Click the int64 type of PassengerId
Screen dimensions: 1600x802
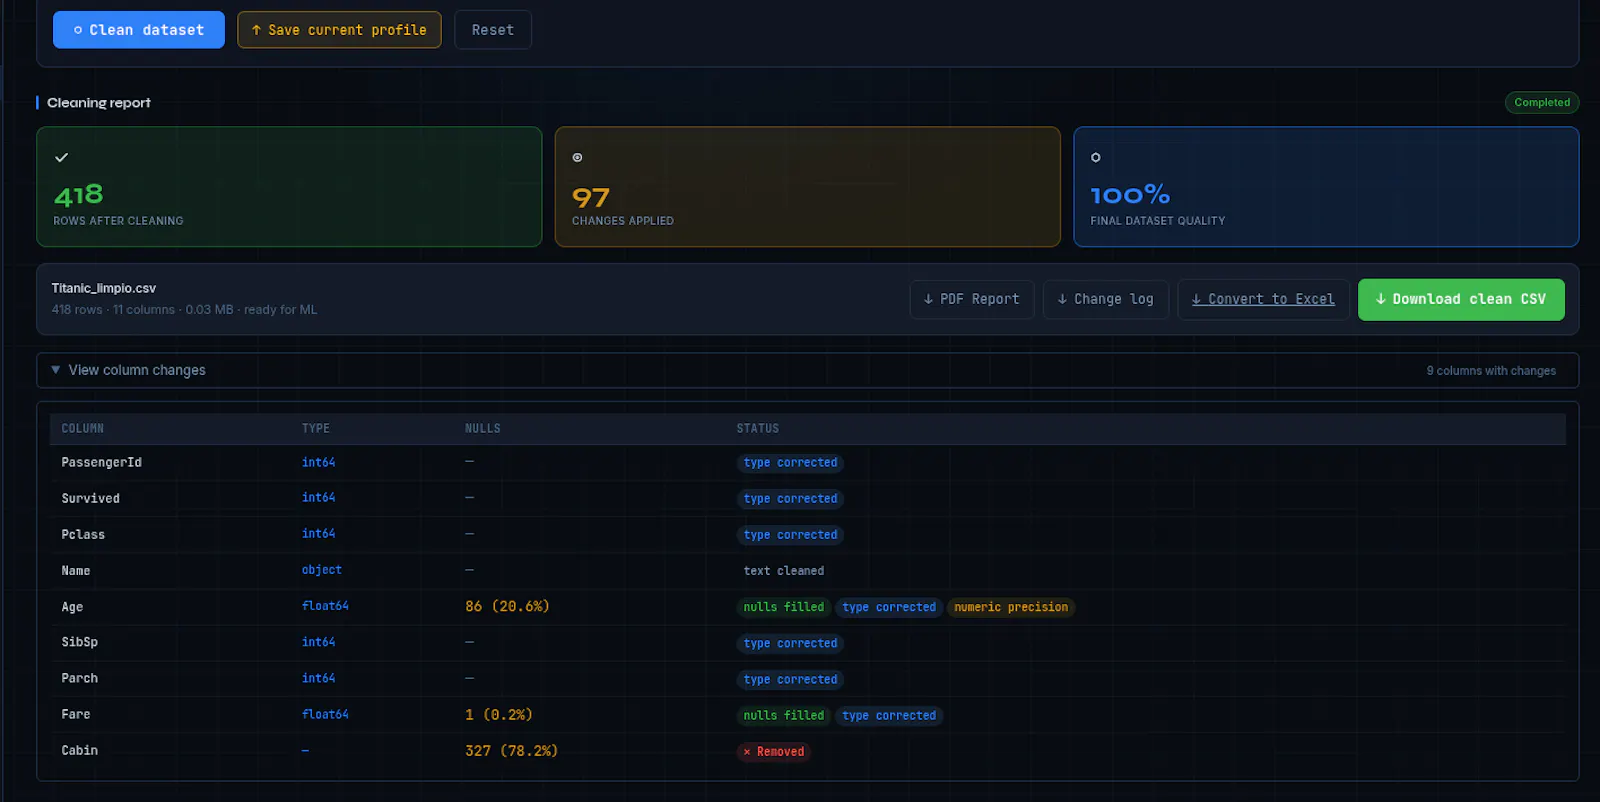(319, 462)
